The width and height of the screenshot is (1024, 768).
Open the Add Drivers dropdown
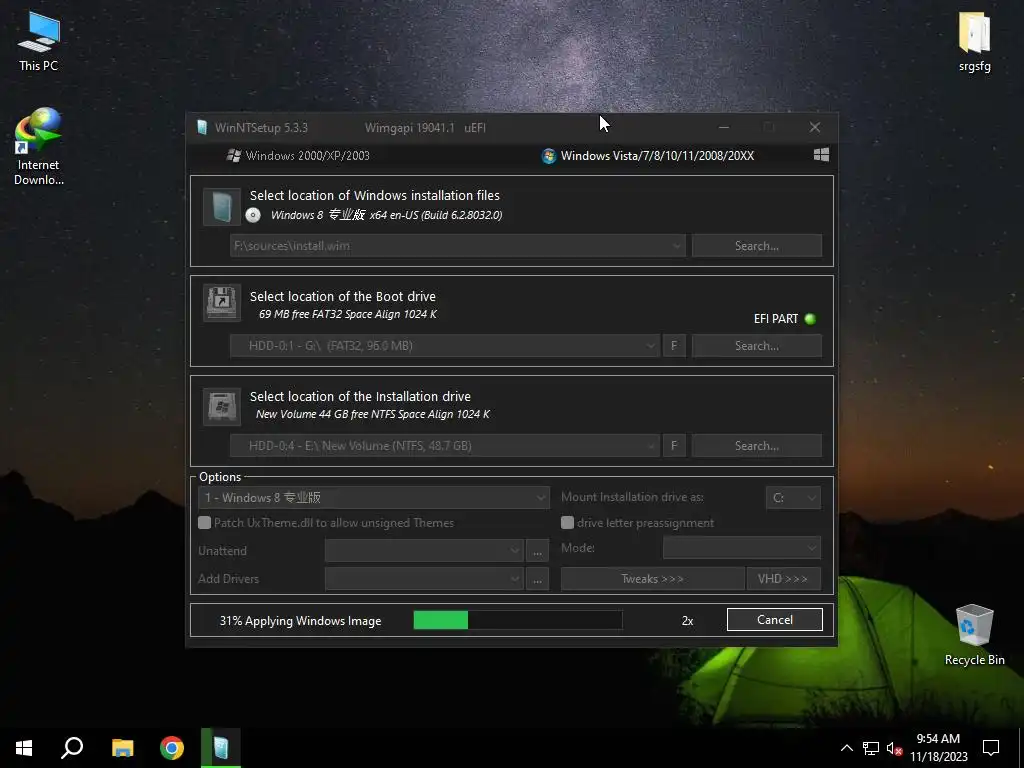424,579
